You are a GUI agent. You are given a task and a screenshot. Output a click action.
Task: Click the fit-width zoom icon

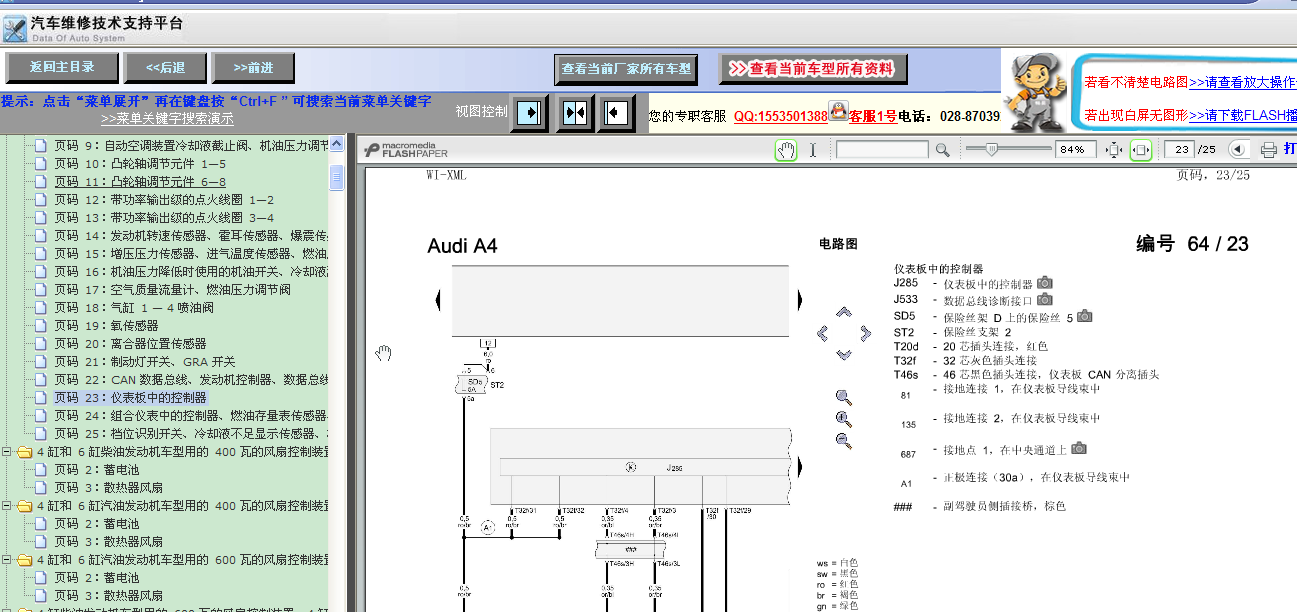click(x=1141, y=150)
